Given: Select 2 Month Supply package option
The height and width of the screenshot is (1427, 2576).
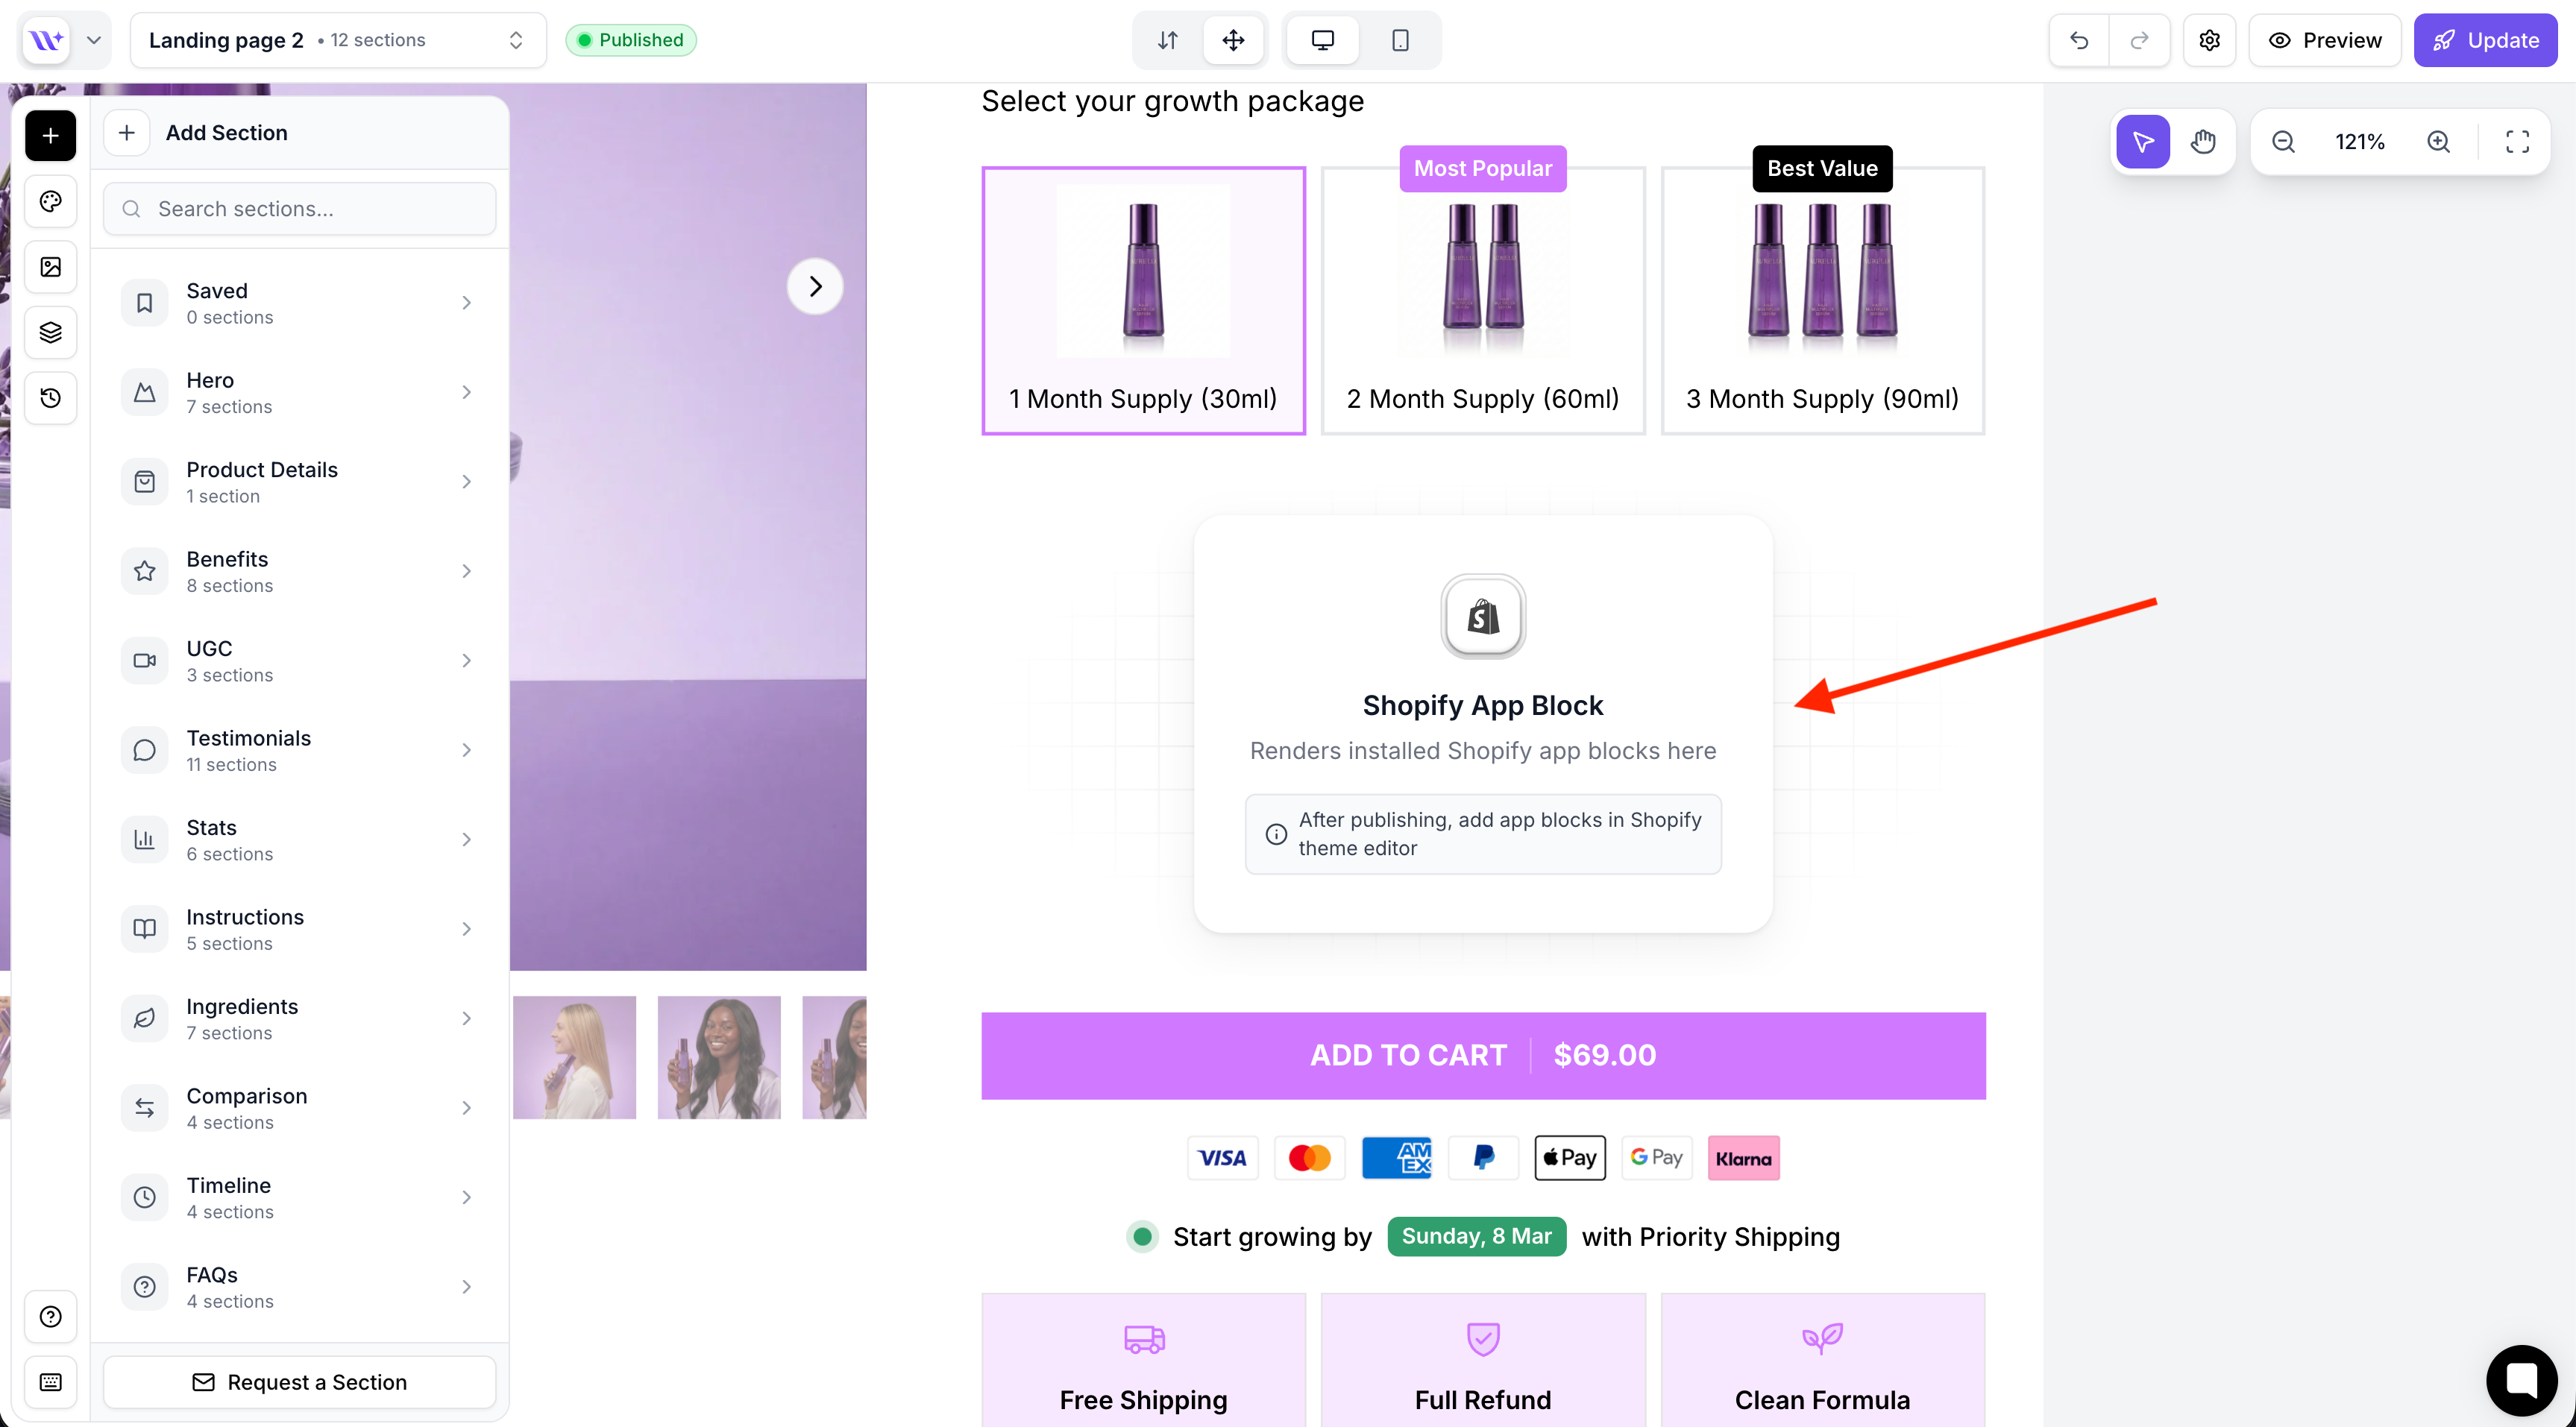Looking at the screenshot, I should click(x=1482, y=300).
